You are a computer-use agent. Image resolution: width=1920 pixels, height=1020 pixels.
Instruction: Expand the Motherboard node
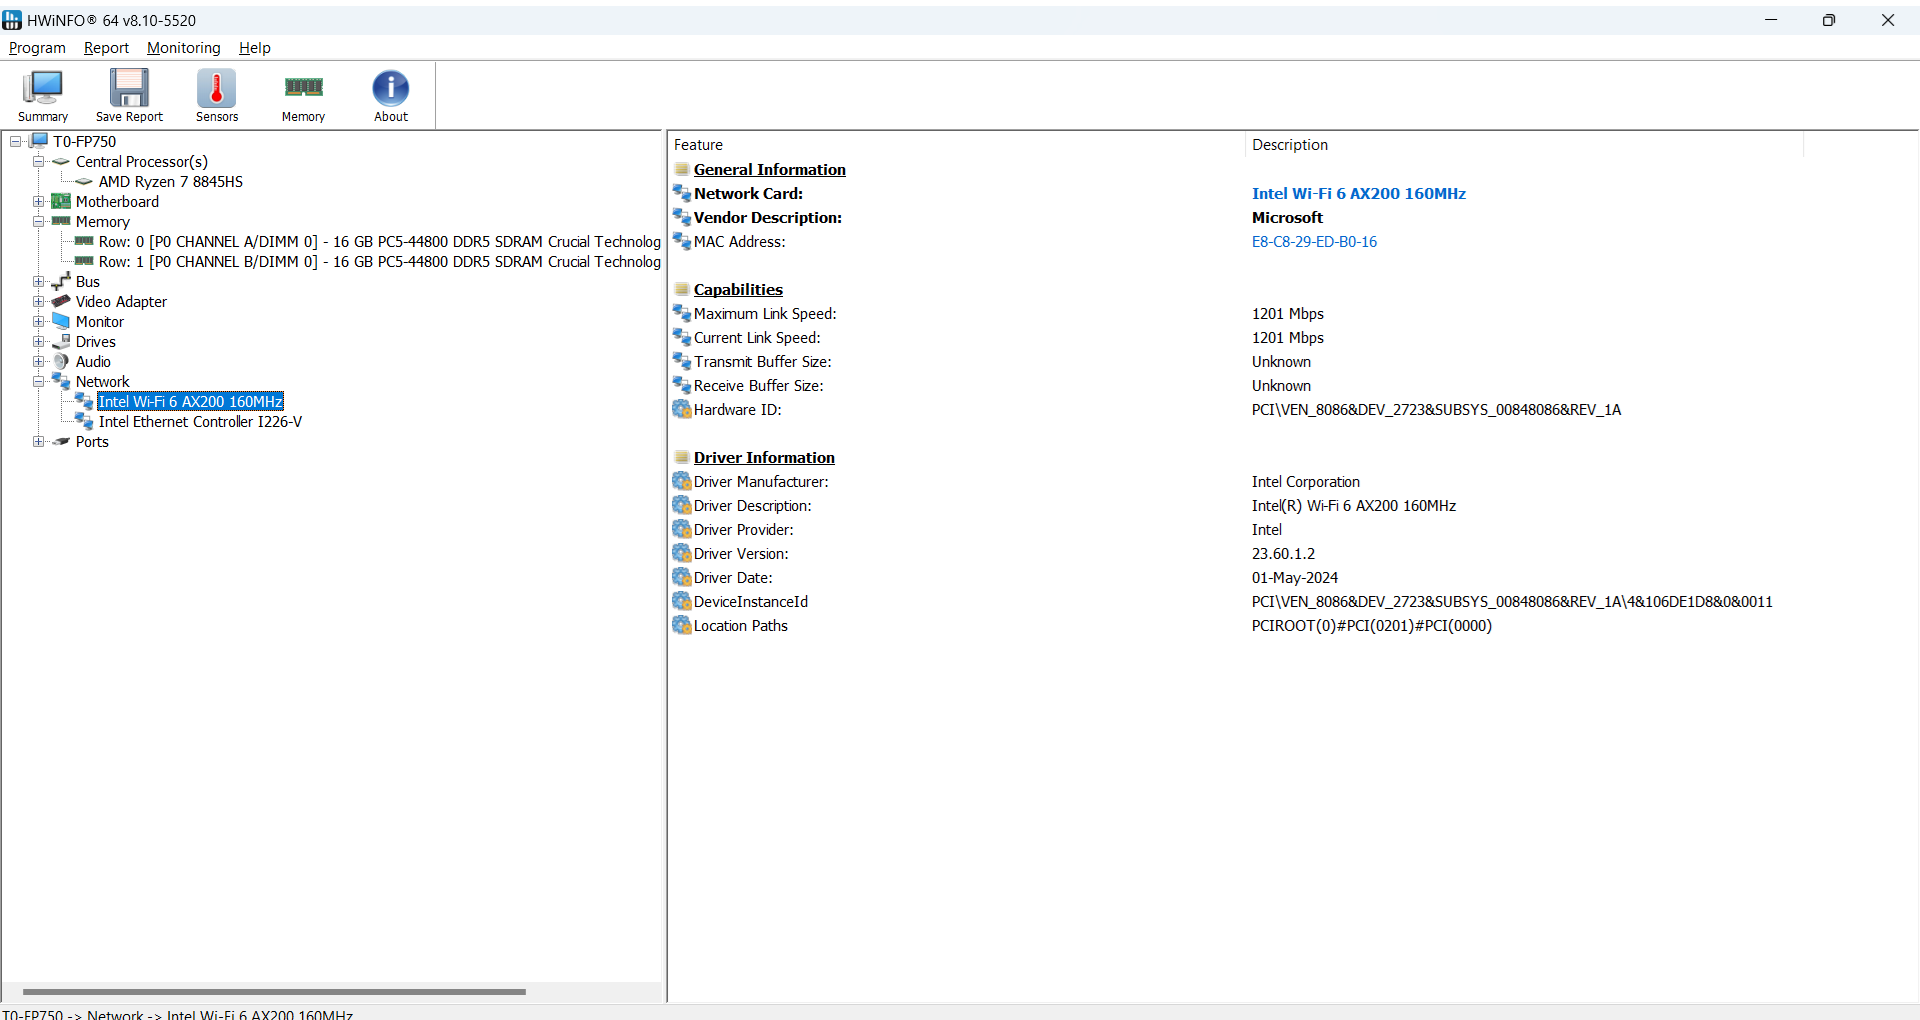[x=38, y=201]
